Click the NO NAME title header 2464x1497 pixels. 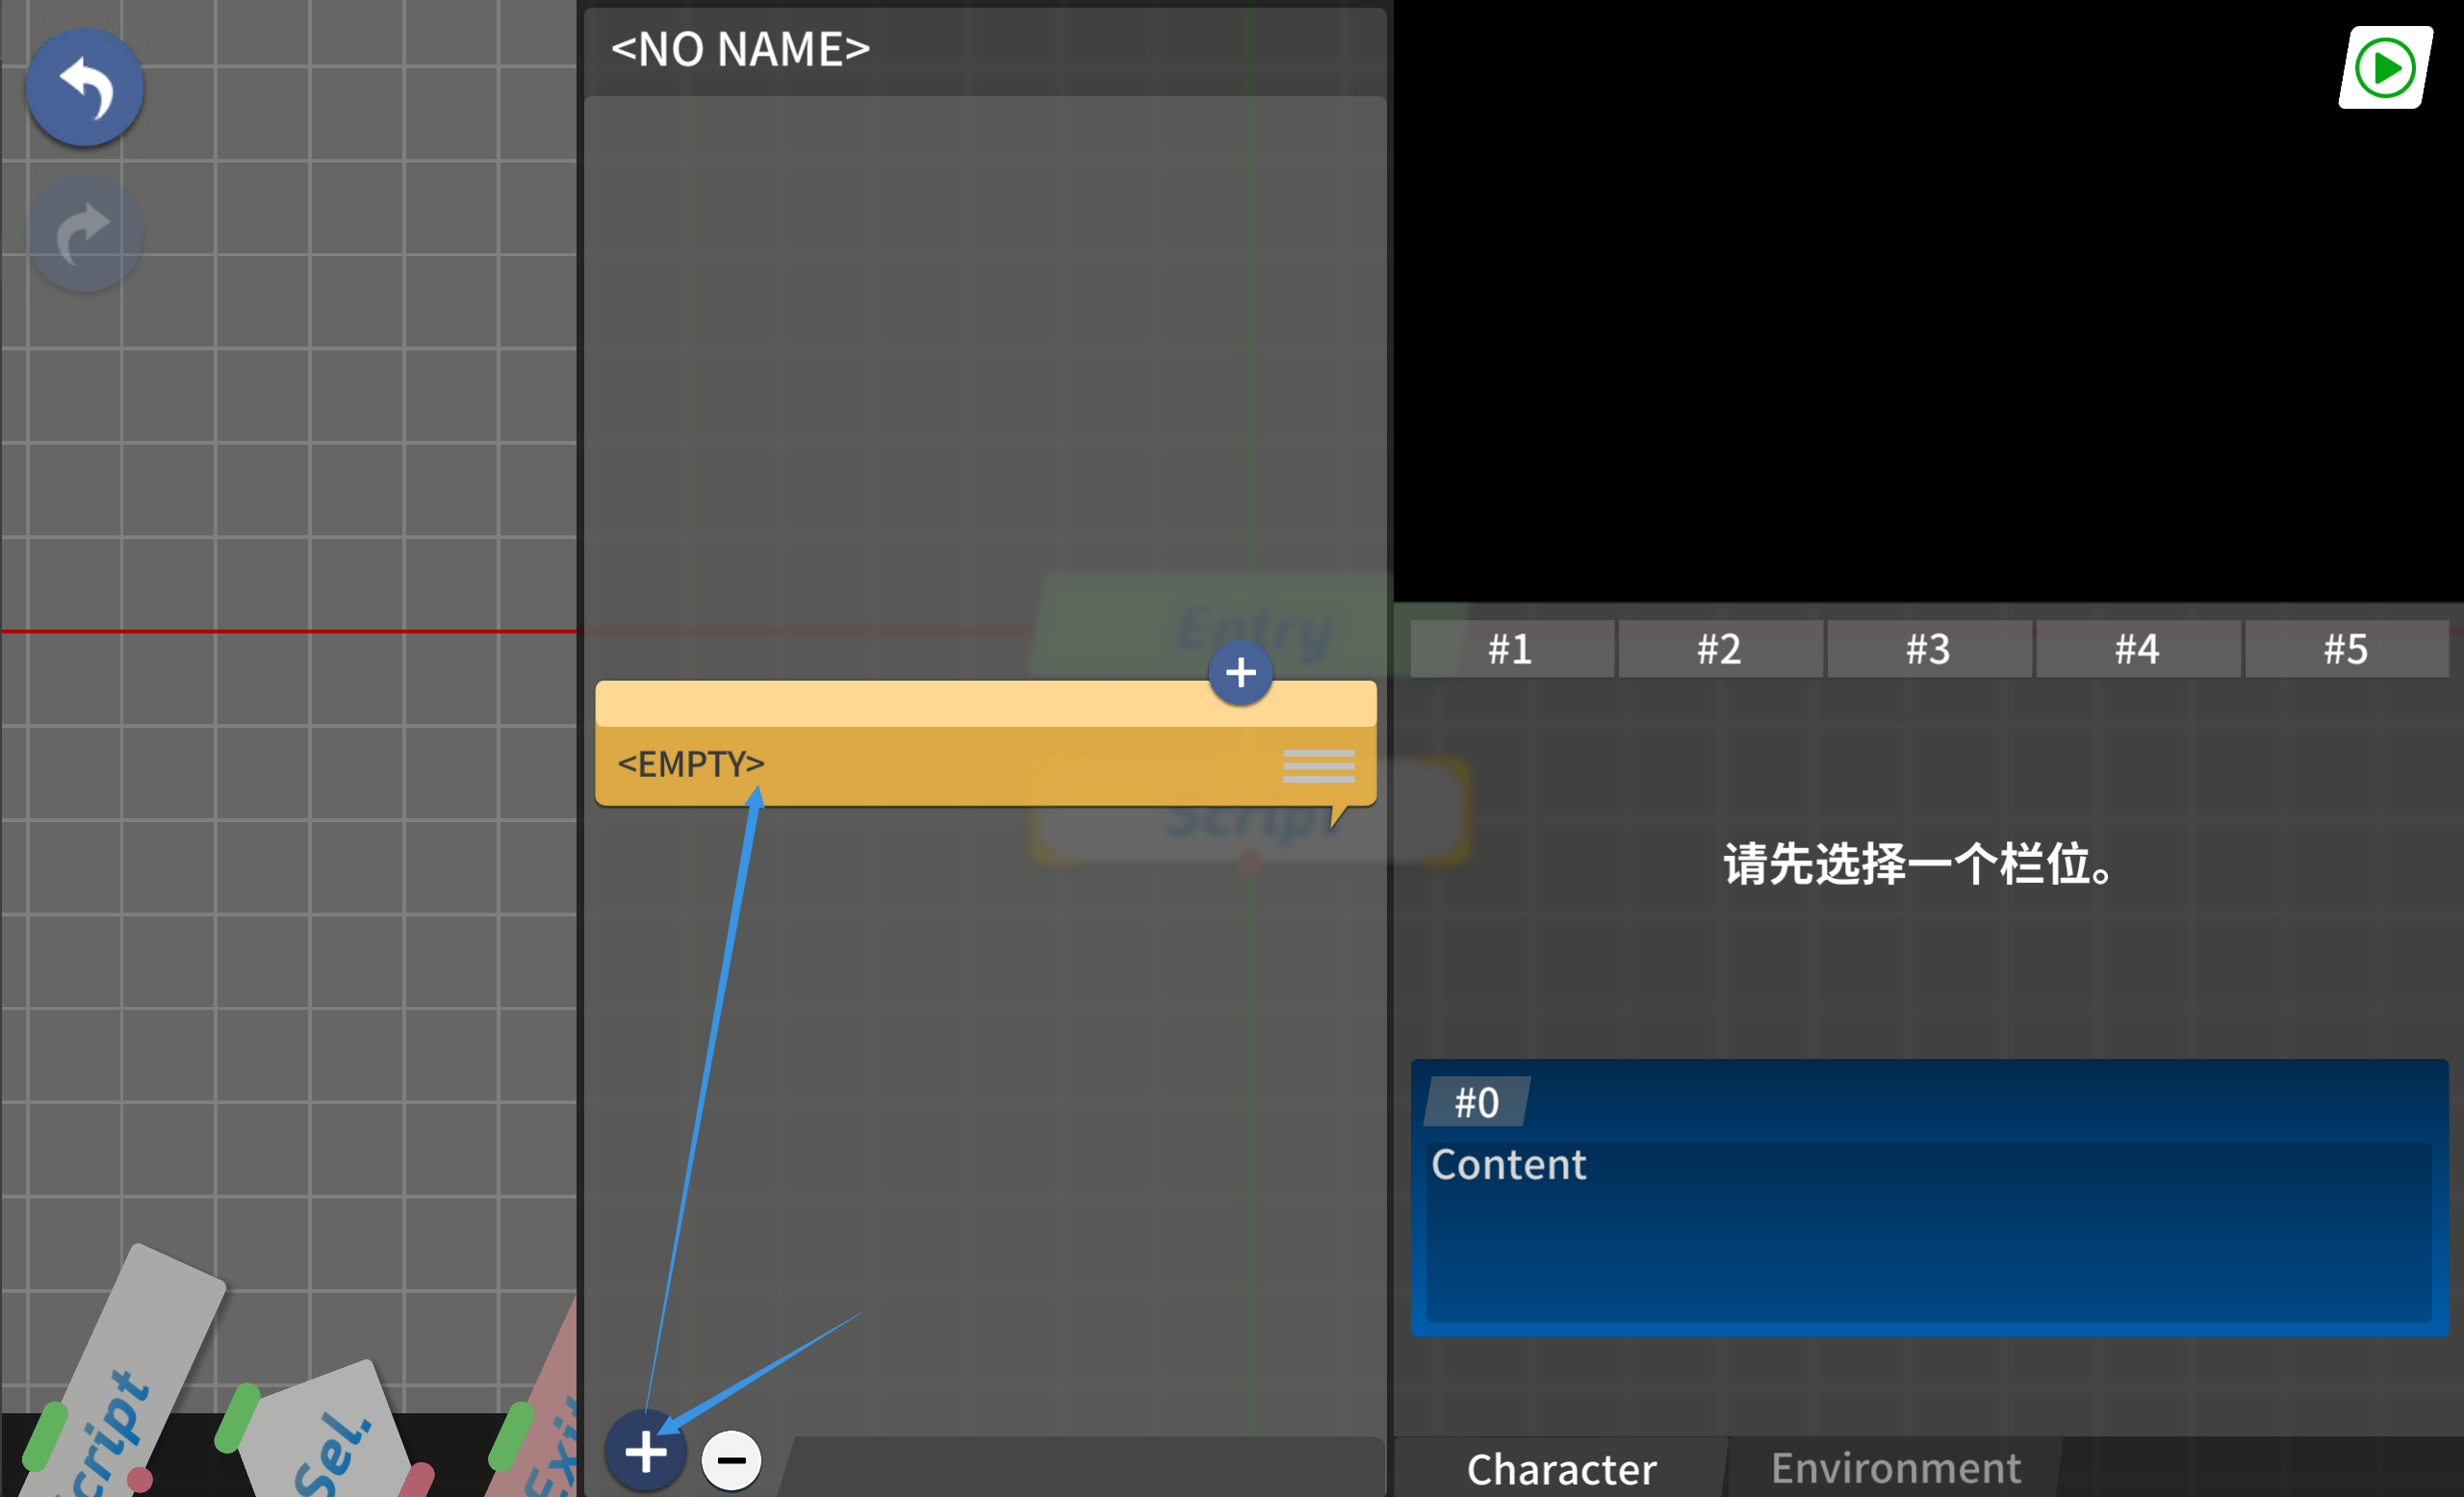[741, 48]
